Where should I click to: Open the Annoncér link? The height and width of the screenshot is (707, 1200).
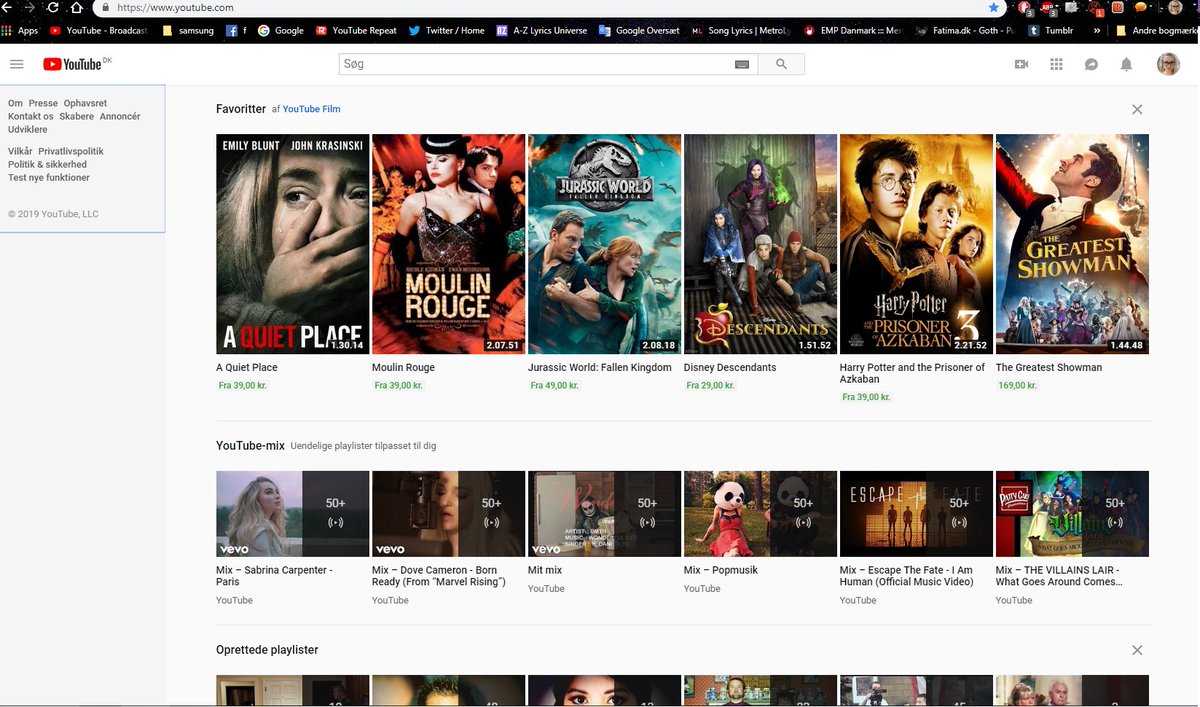click(x=120, y=116)
